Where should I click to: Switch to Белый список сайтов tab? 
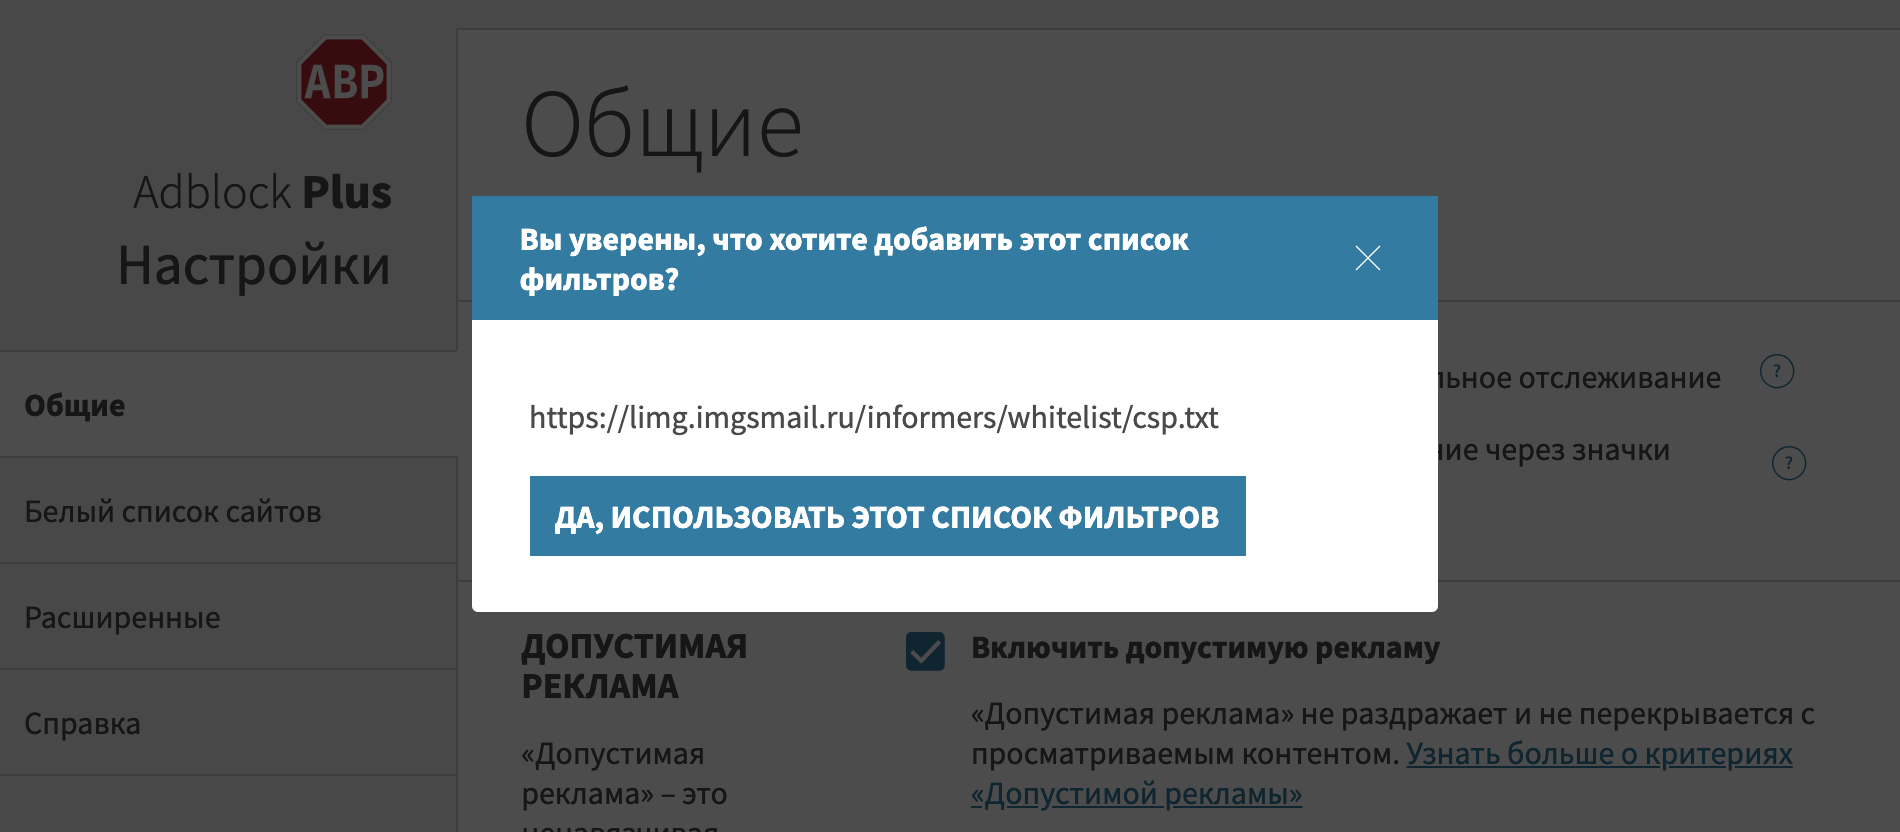(173, 511)
